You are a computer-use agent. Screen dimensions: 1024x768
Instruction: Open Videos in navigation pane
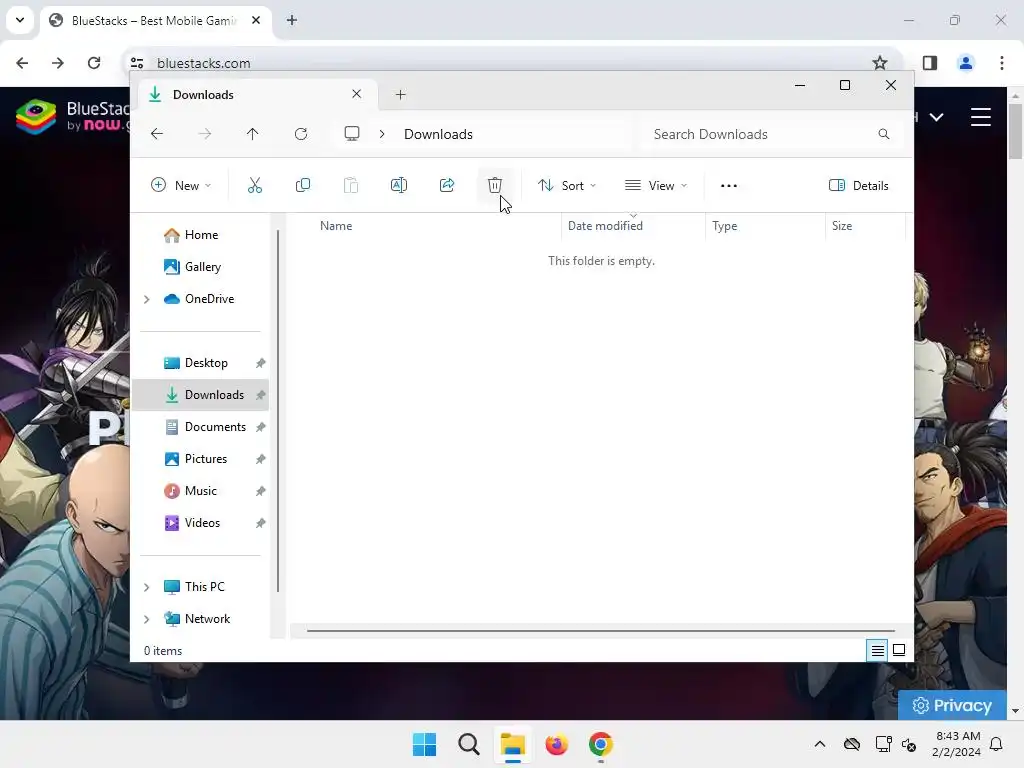tap(201, 523)
